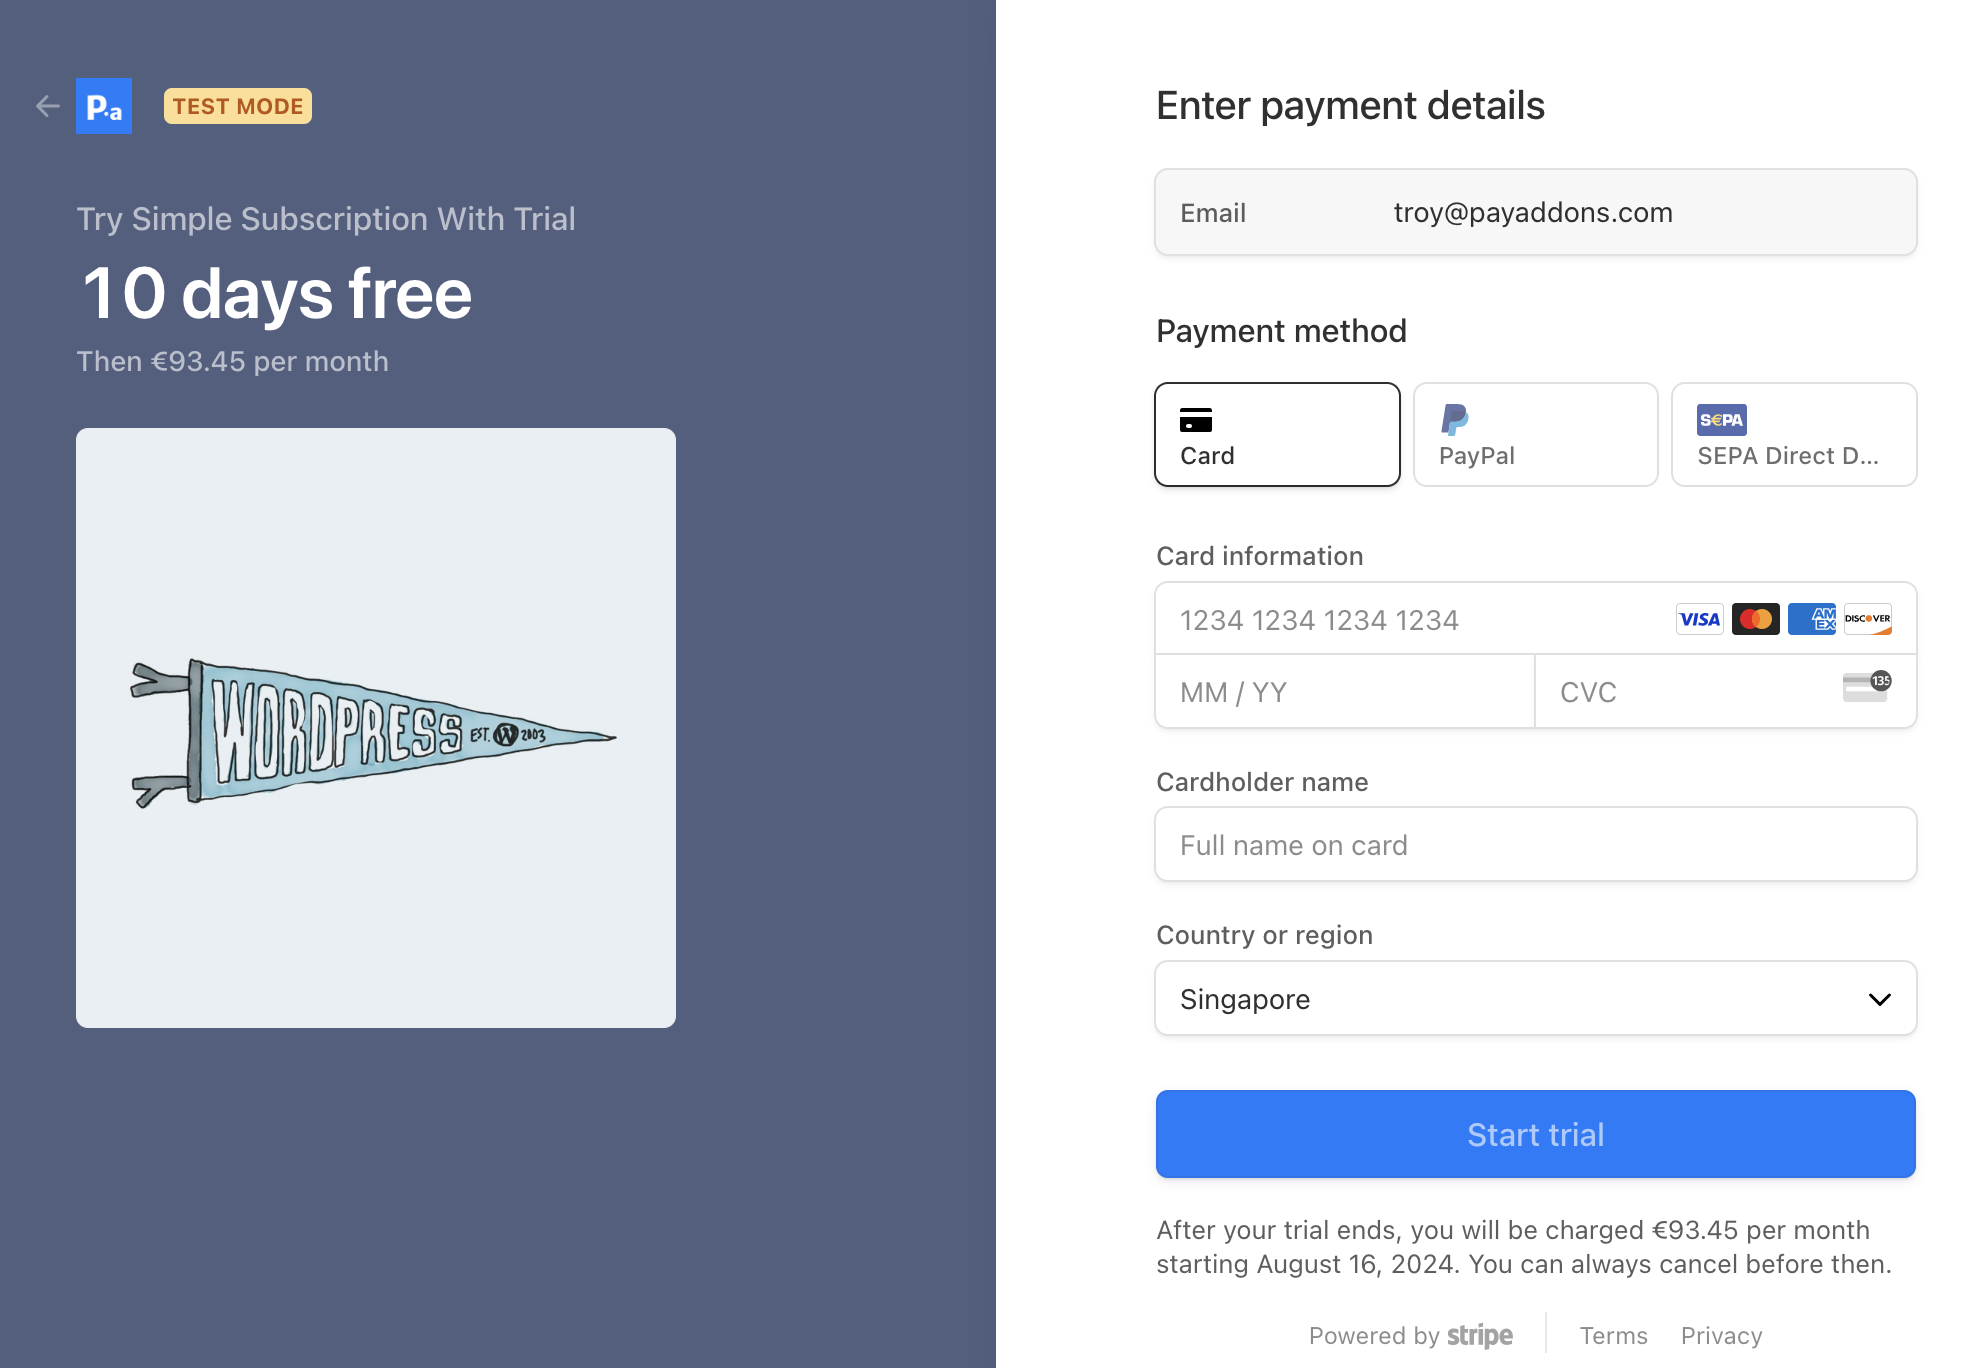The width and height of the screenshot is (1972, 1368).
Task: Click the Visa card brand icon
Action: (1699, 620)
